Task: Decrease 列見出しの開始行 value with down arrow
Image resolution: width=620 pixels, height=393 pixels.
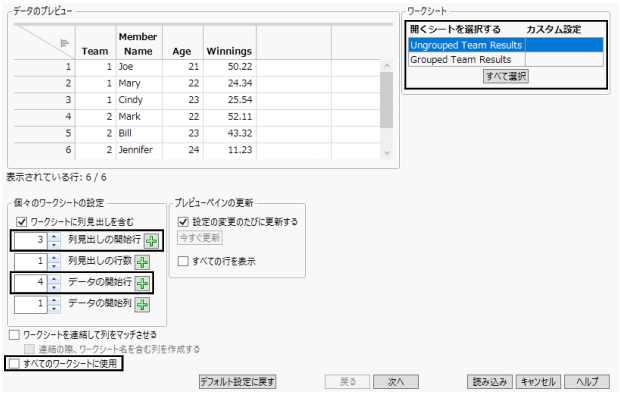Action: pyautogui.click(x=54, y=244)
